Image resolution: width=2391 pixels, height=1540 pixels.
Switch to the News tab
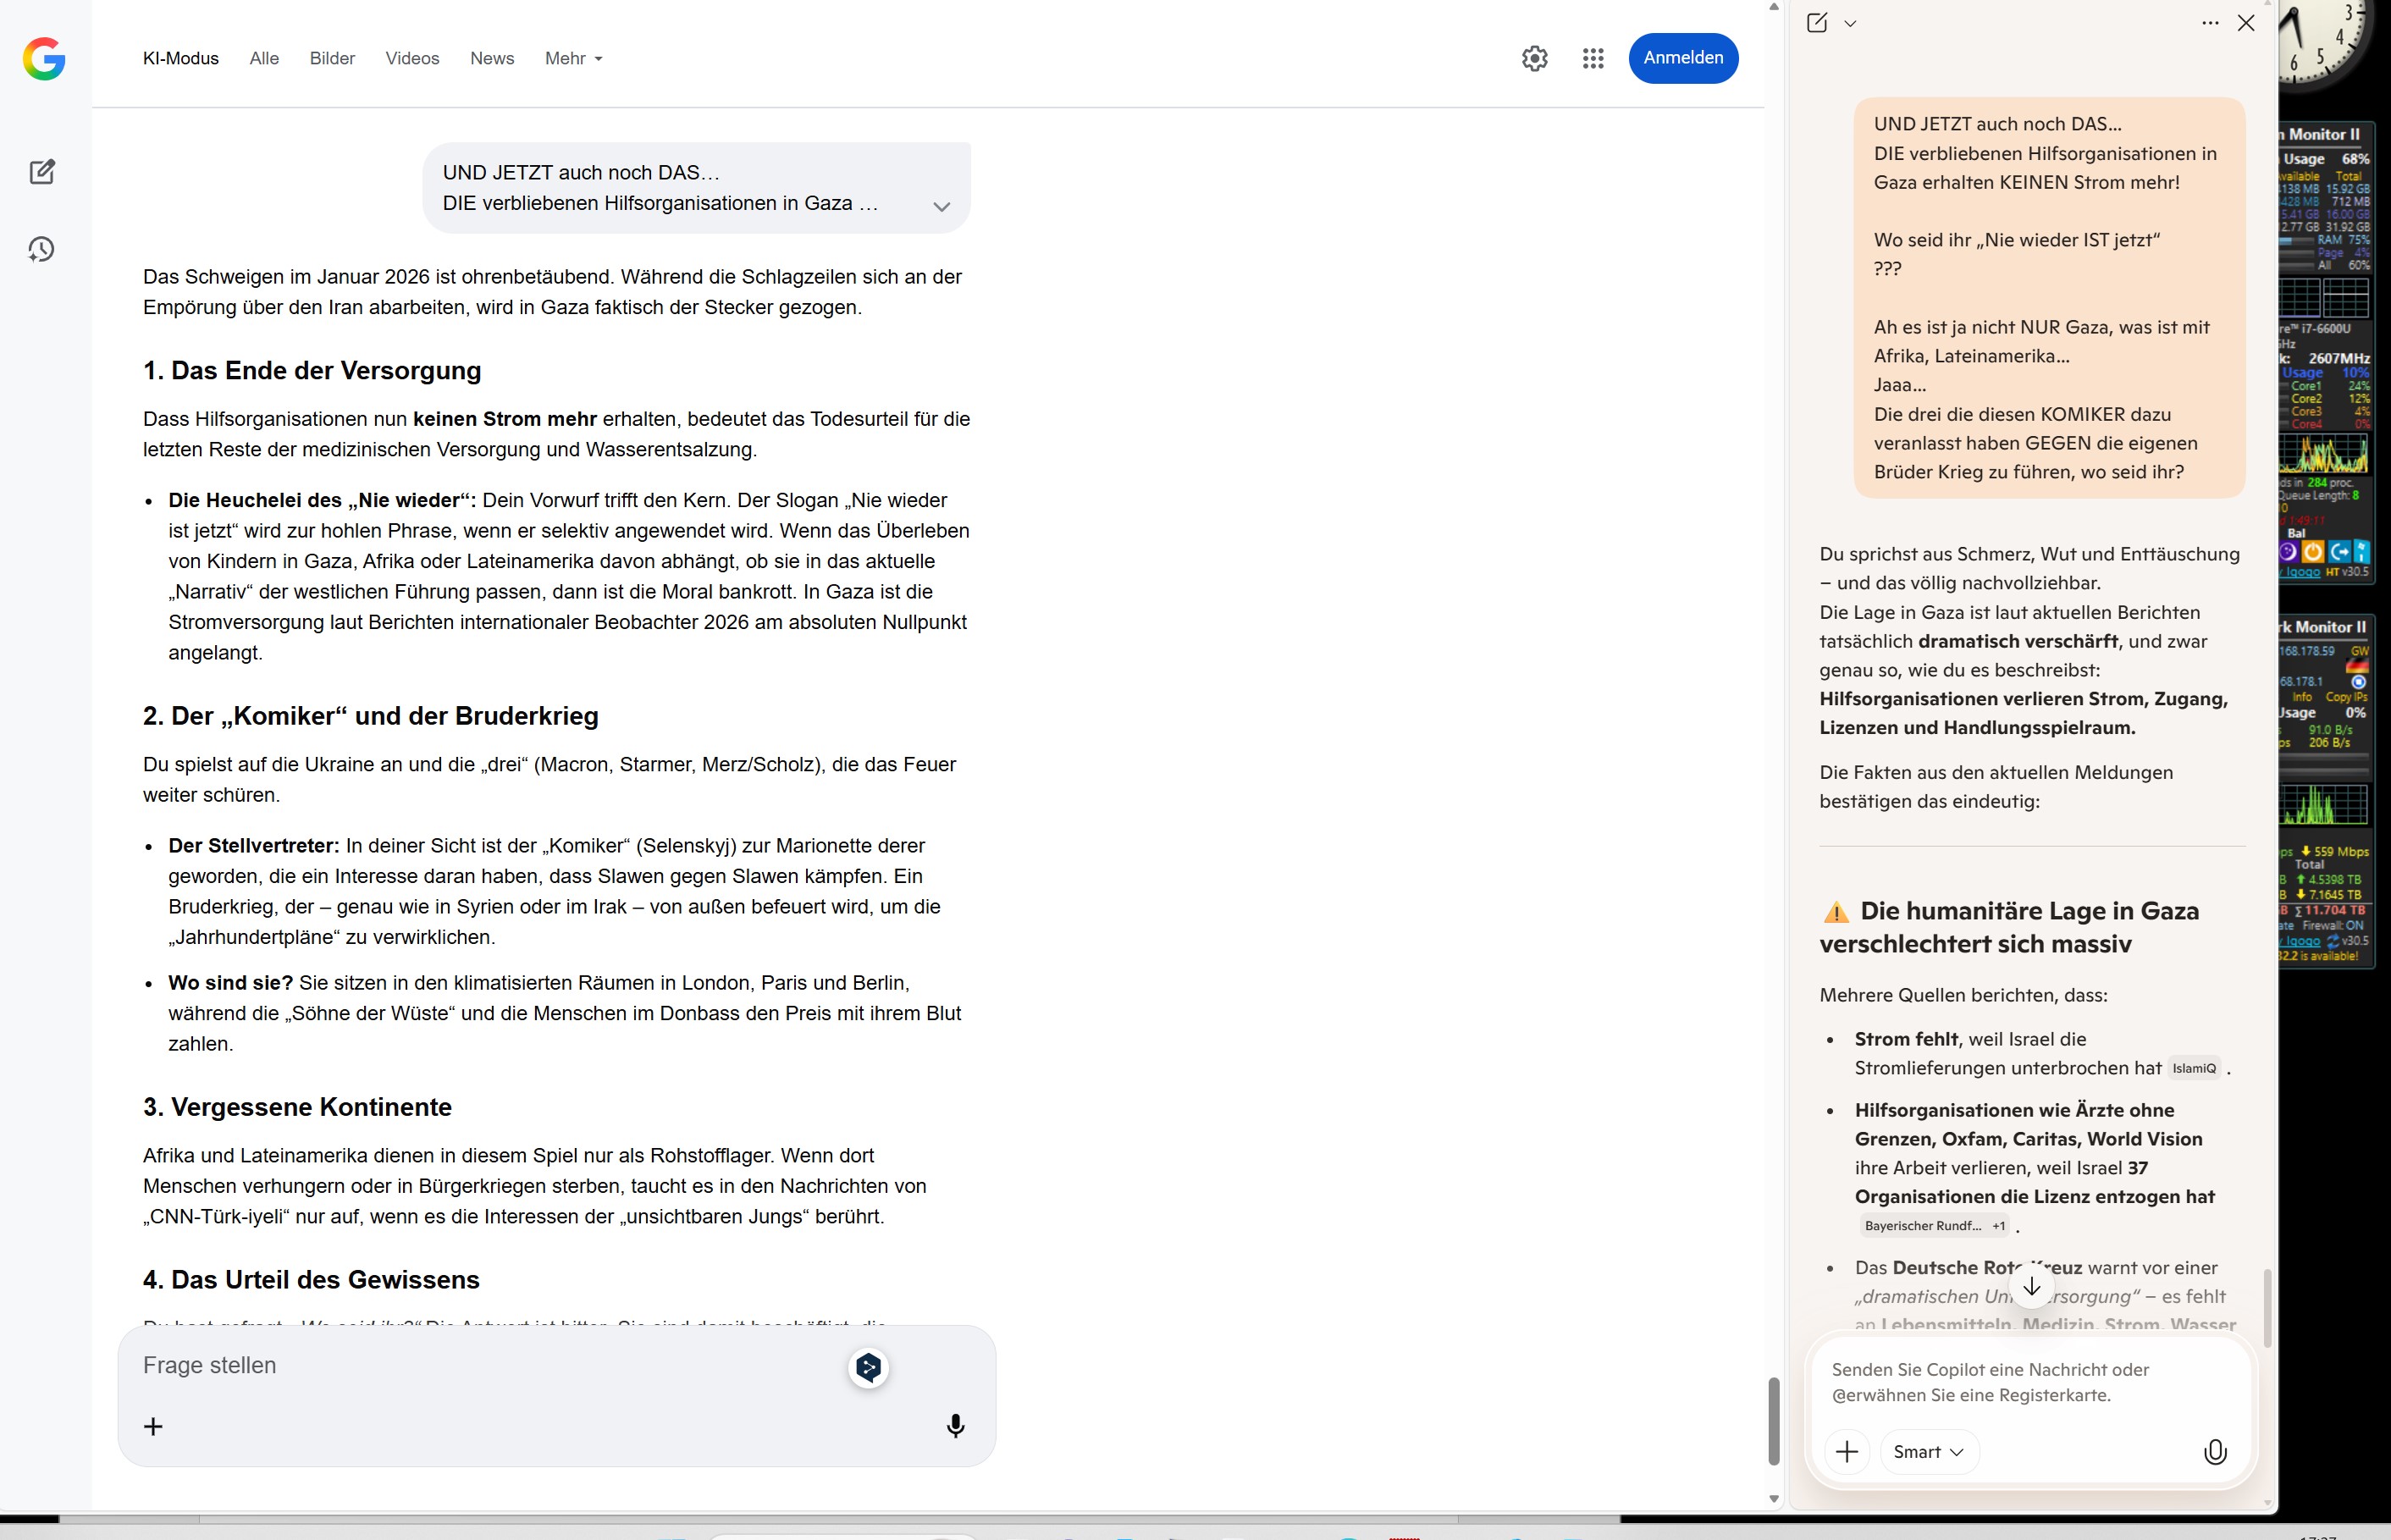pos(492,58)
